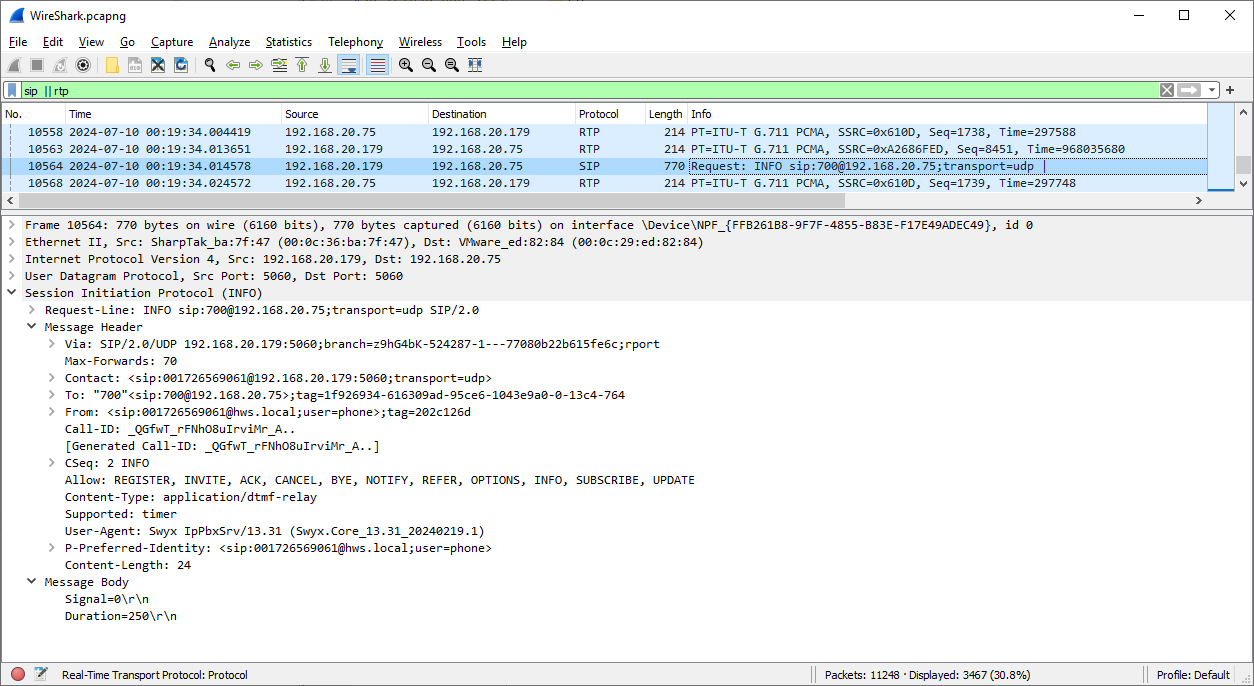Zoom in on packet text
This screenshot has height=686, width=1254.
coord(406,65)
